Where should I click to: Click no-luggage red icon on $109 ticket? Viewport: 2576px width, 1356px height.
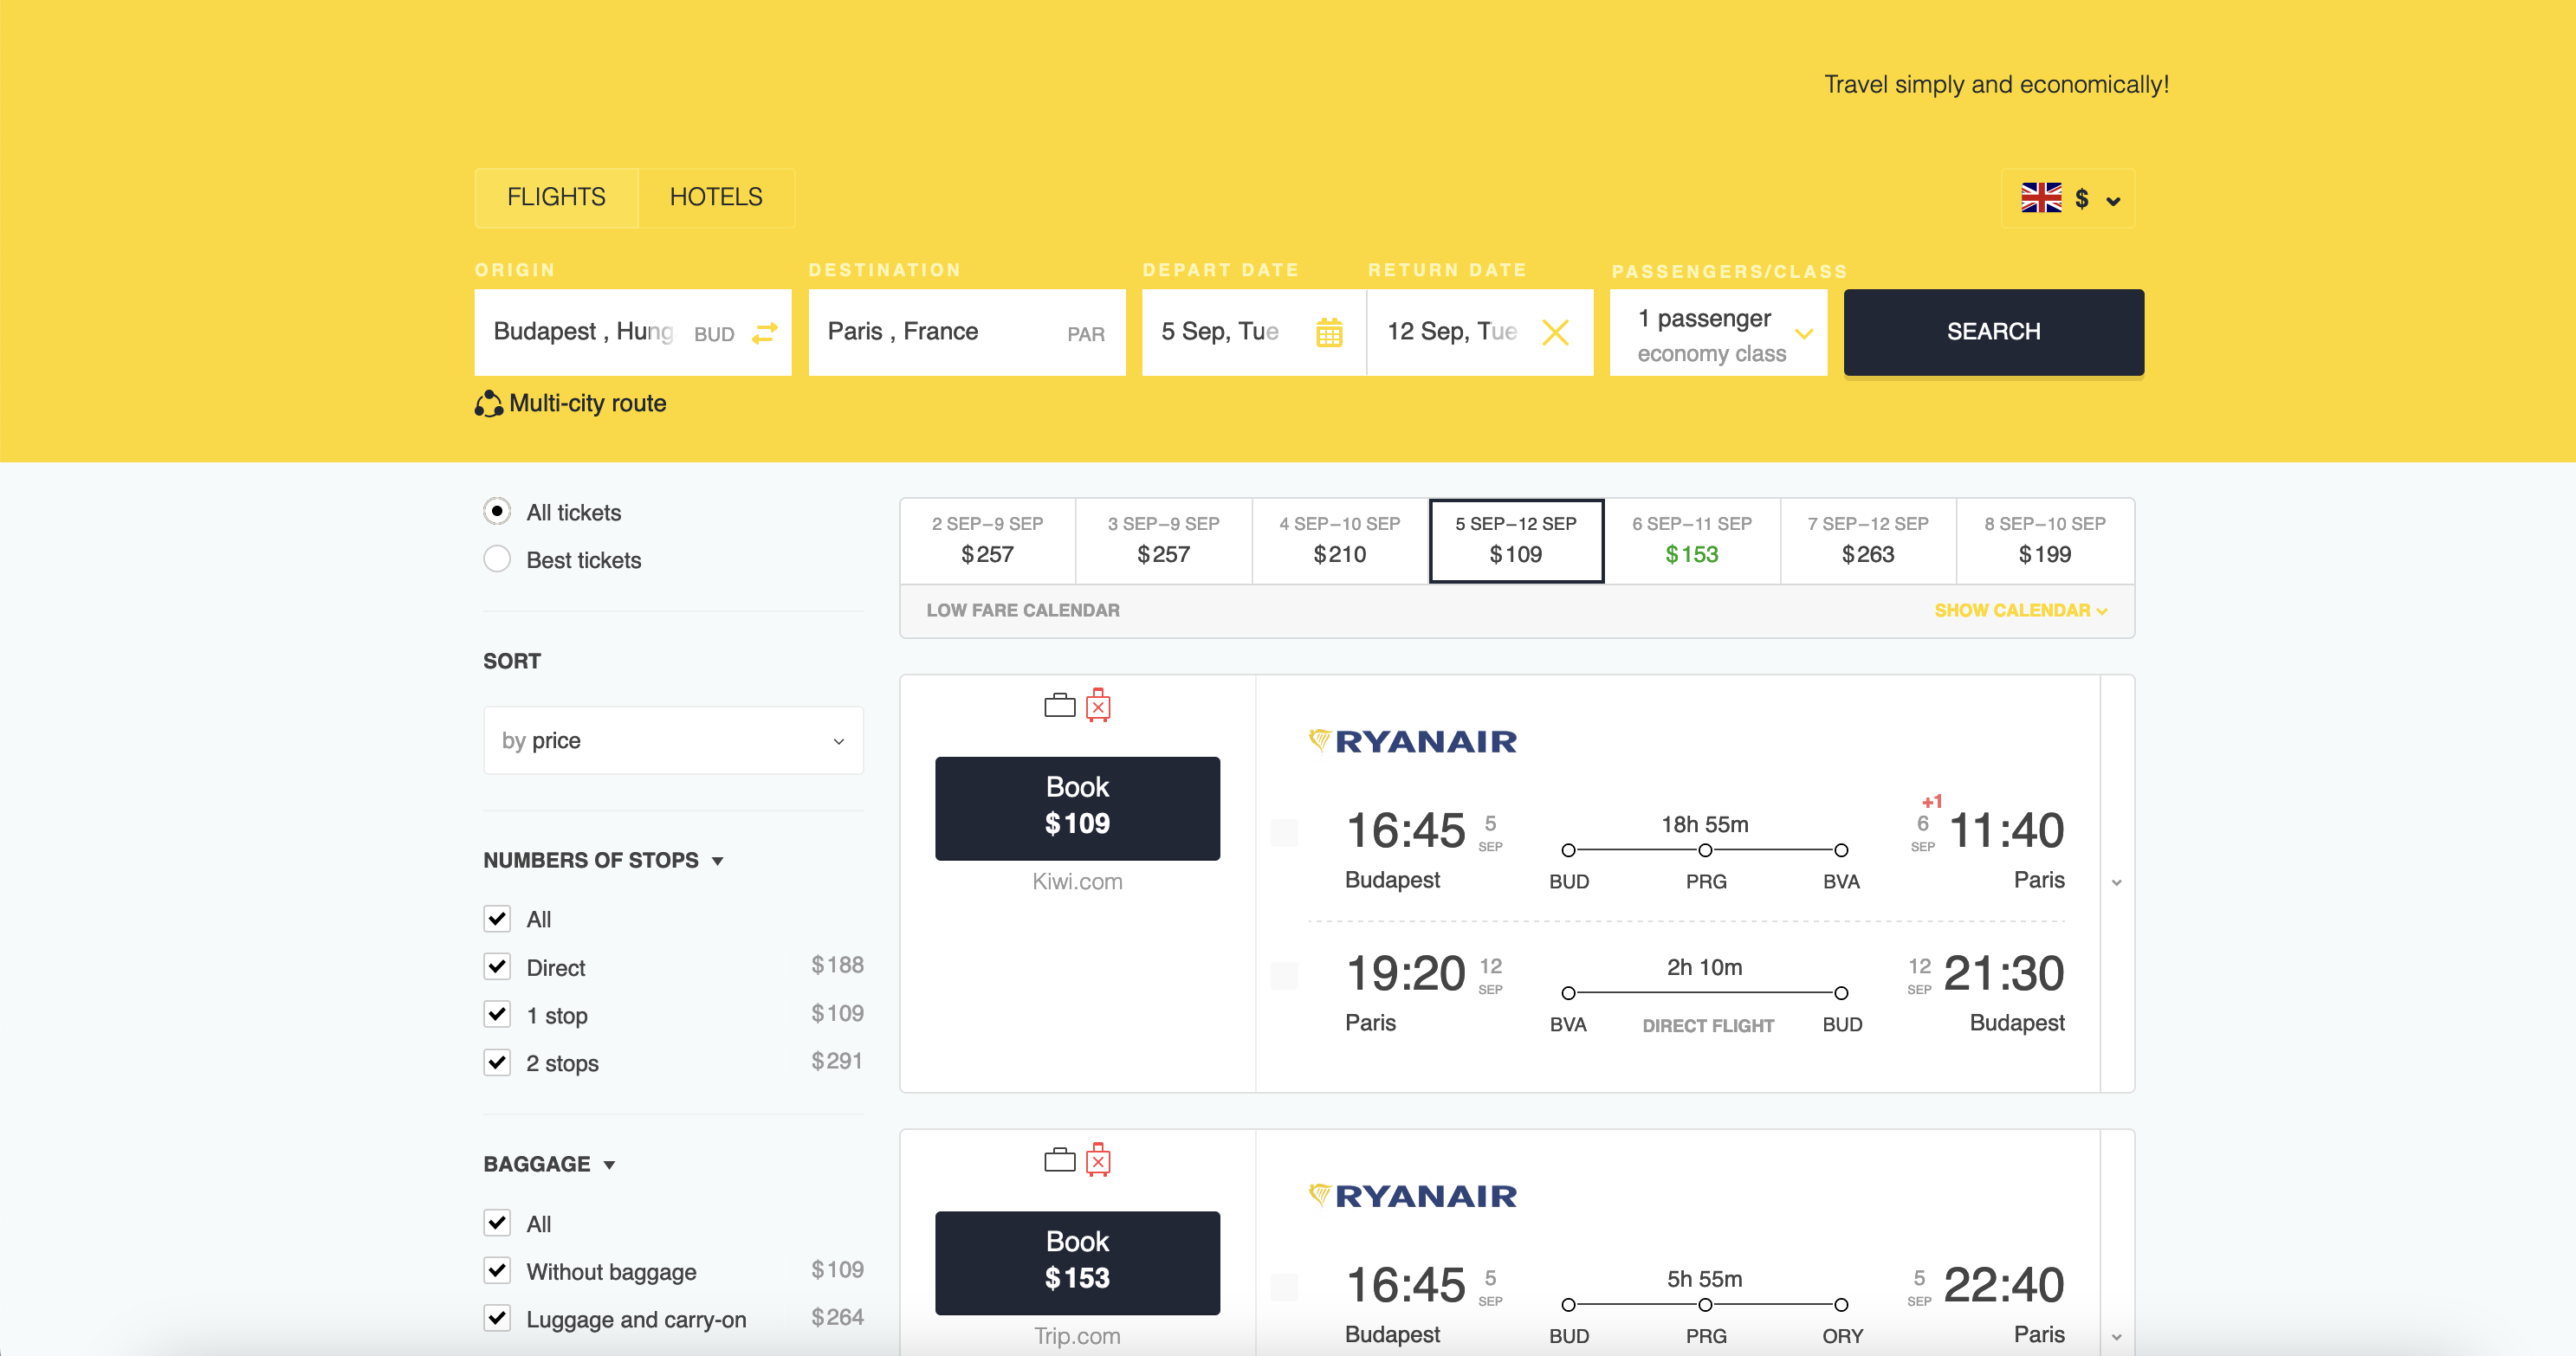pyautogui.click(x=1098, y=705)
